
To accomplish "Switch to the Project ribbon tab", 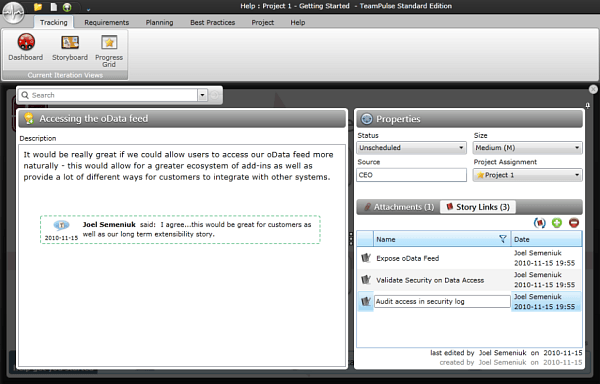I will [x=262, y=22].
